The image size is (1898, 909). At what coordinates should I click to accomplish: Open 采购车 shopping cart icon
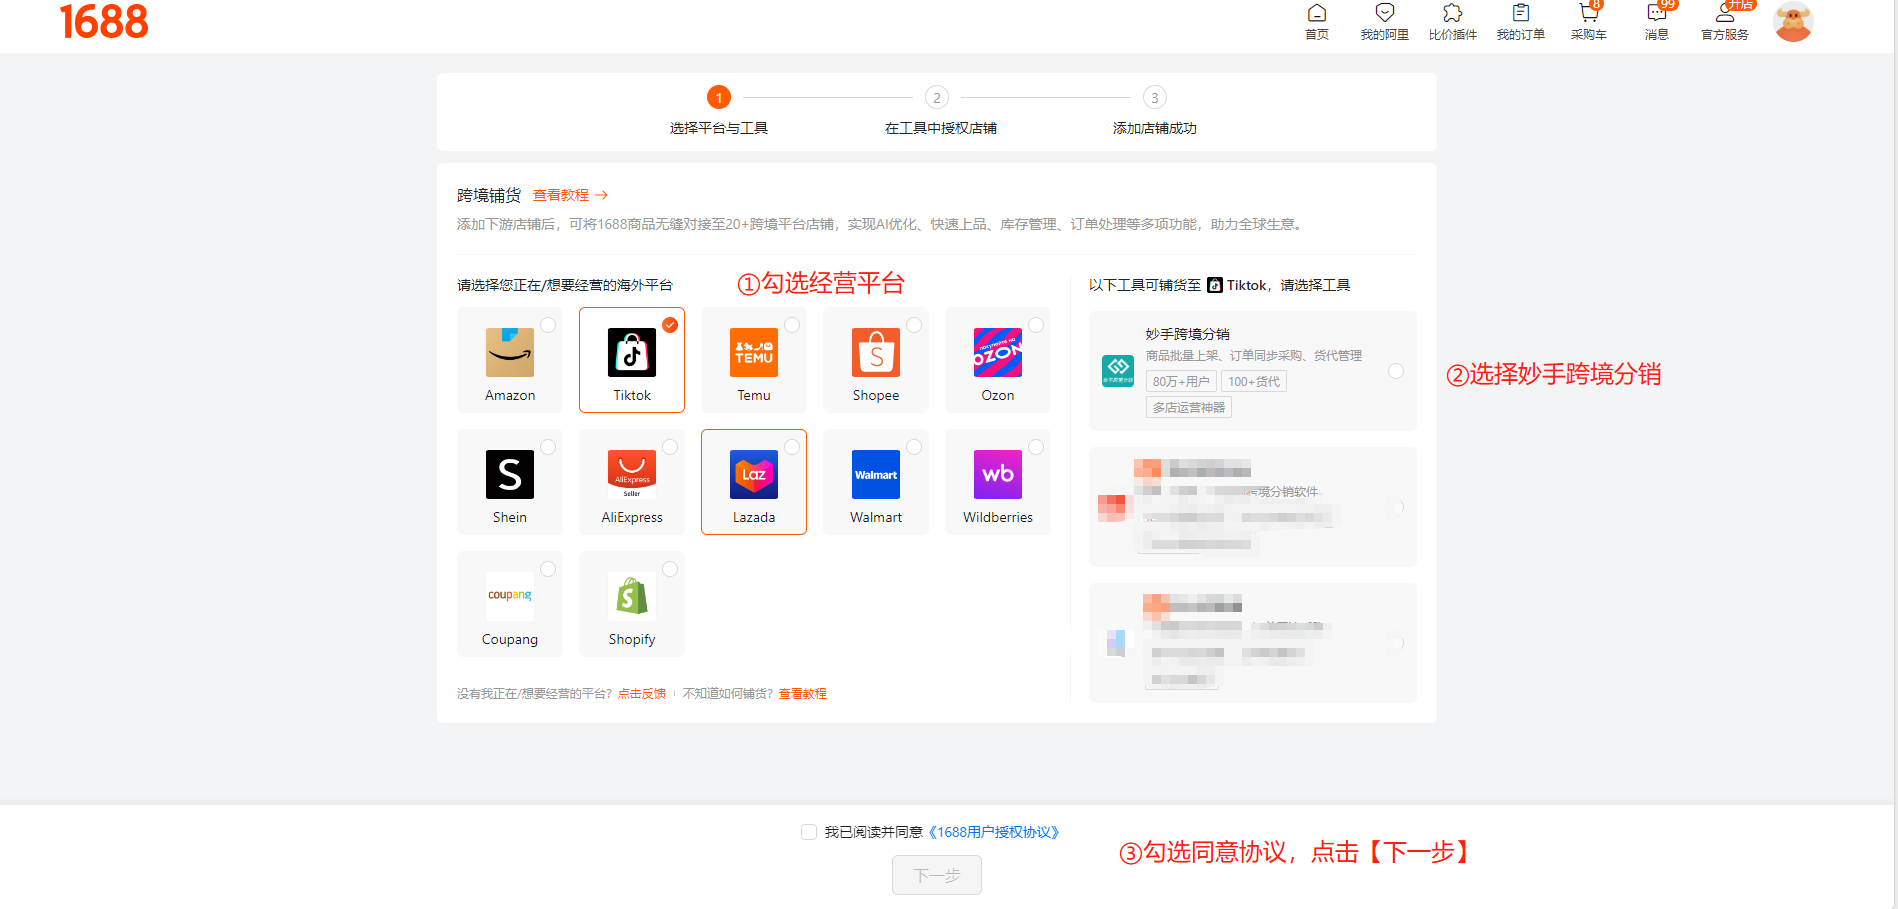click(x=1589, y=13)
